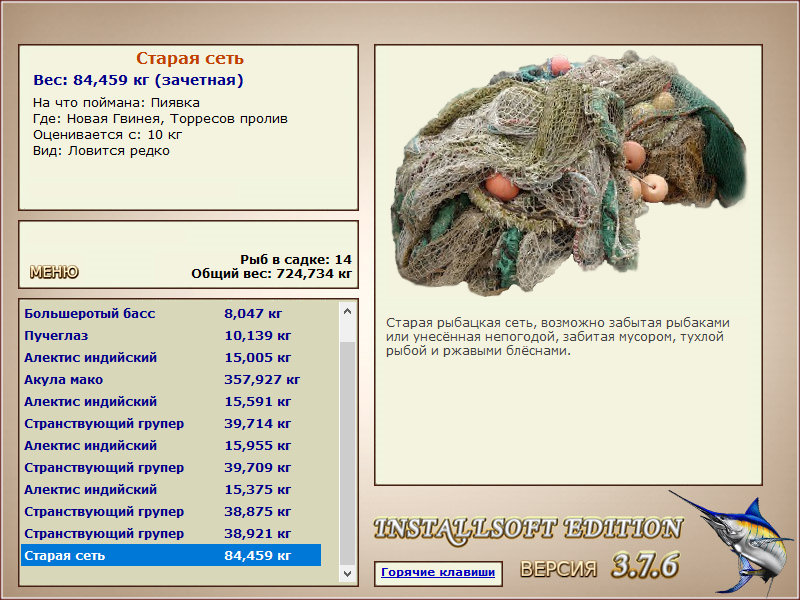Viewport: 800px width, 600px height.
Task: Select highlighted Старая сеть 84,459 кг row
Action: (171, 555)
